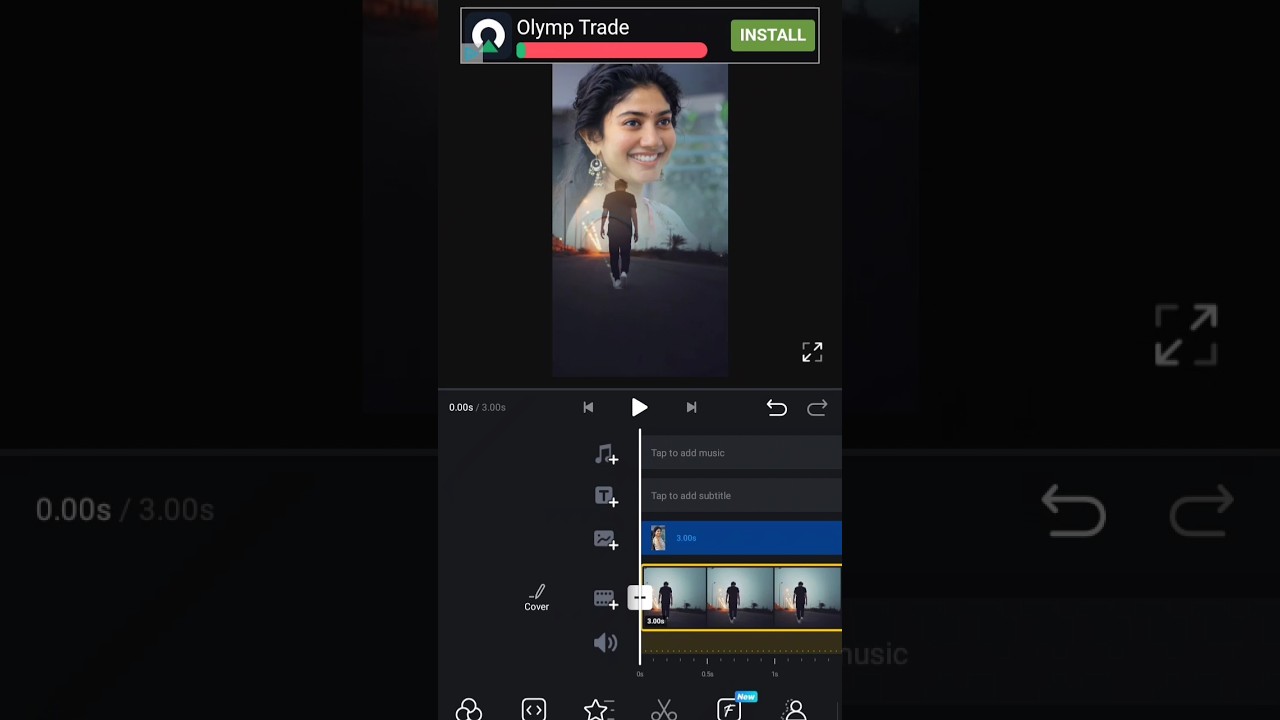1280x720 pixels.
Task: Mute the clip's original sound
Action: click(x=606, y=643)
